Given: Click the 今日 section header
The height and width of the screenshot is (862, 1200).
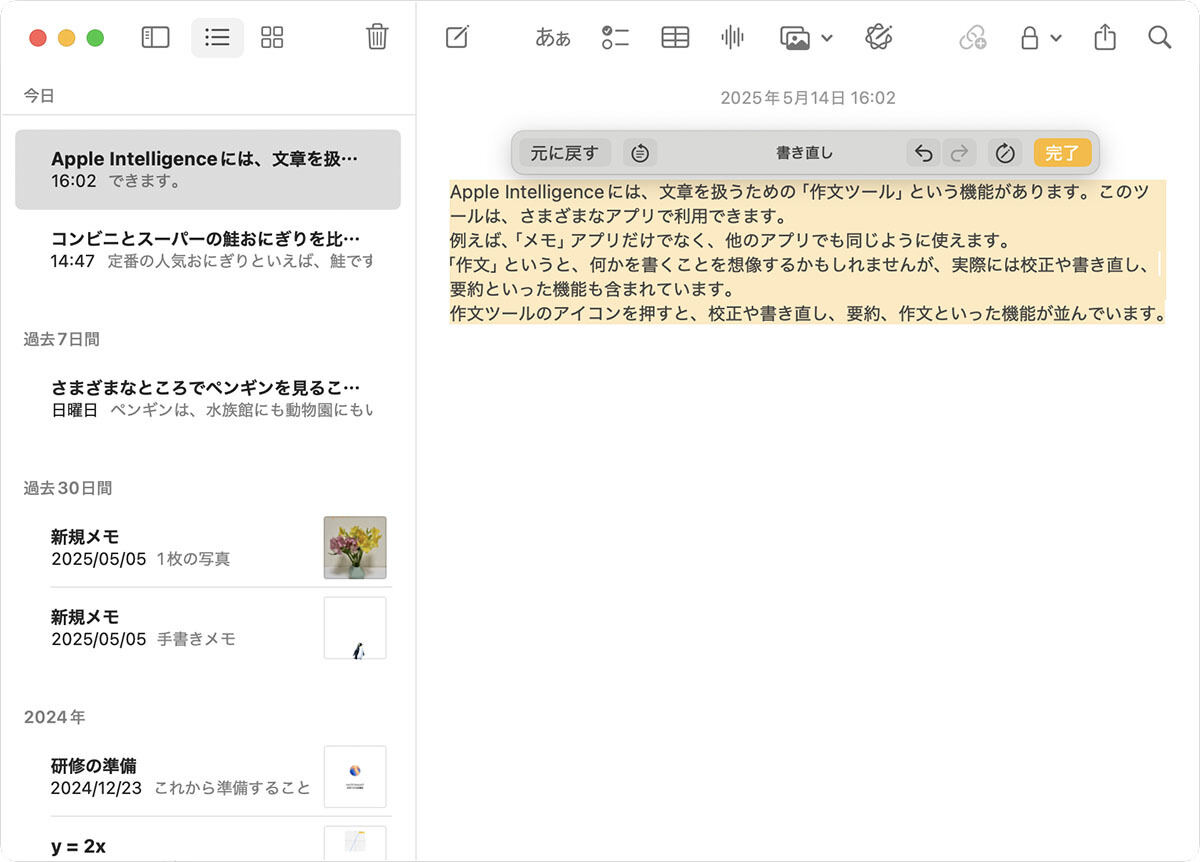Looking at the screenshot, I should click(39, 96).
